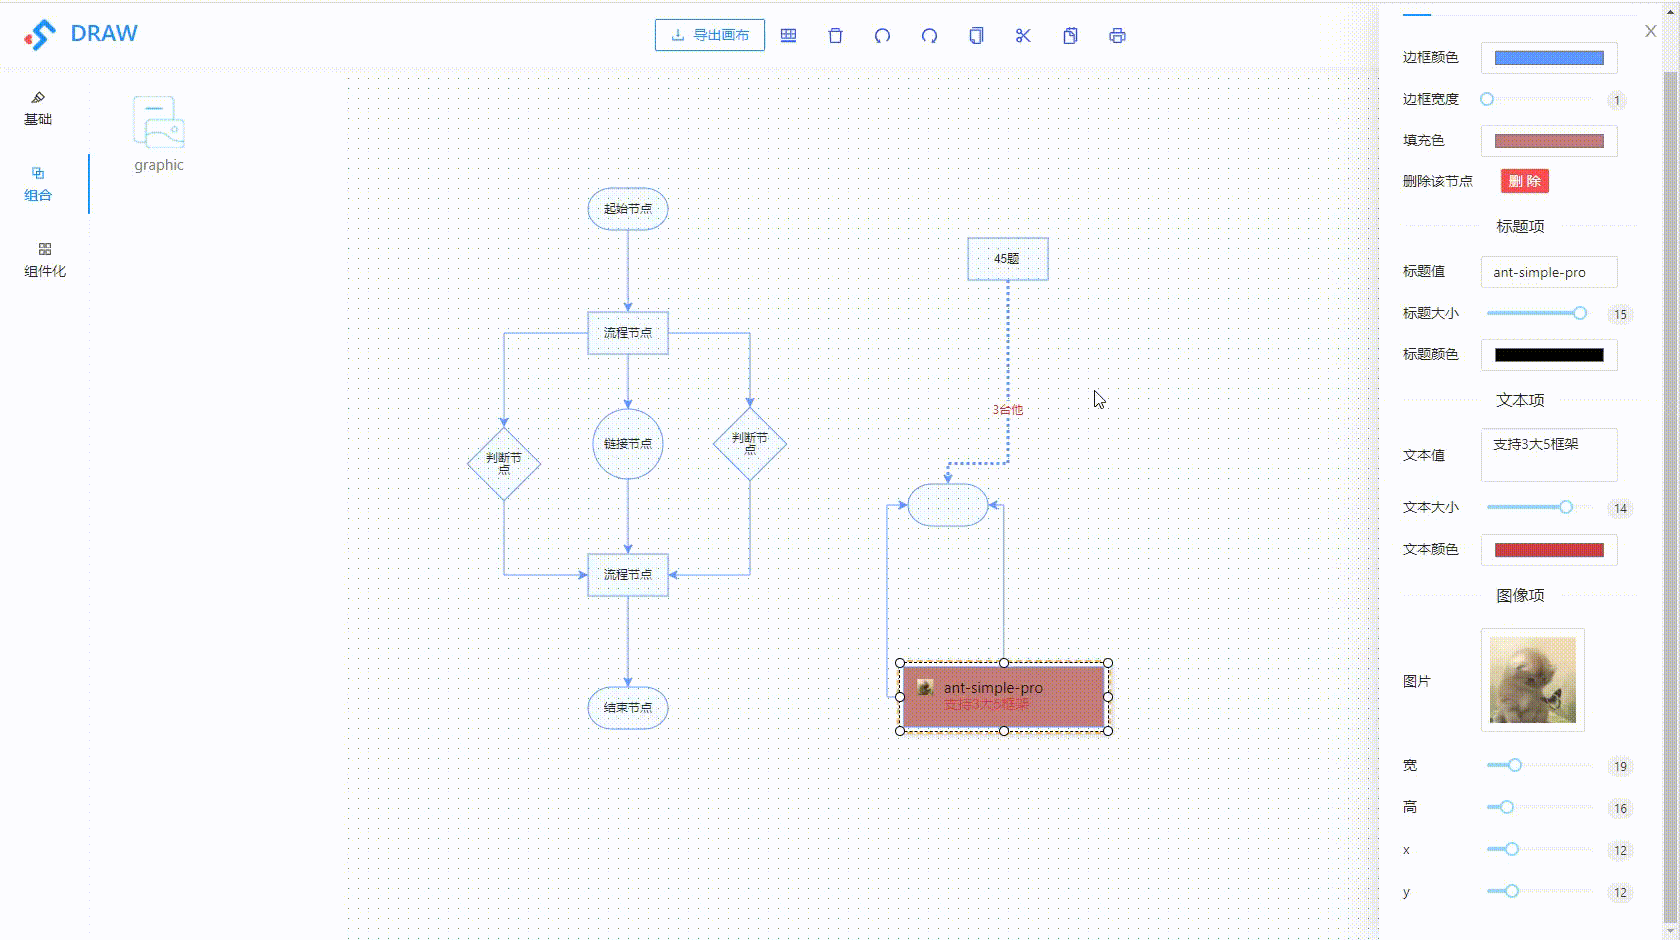Image resolution: width=1680 pixels, height=940 pixels.
Task: Click the paste clipboard icon
Action: click(x=1070, y=35)
